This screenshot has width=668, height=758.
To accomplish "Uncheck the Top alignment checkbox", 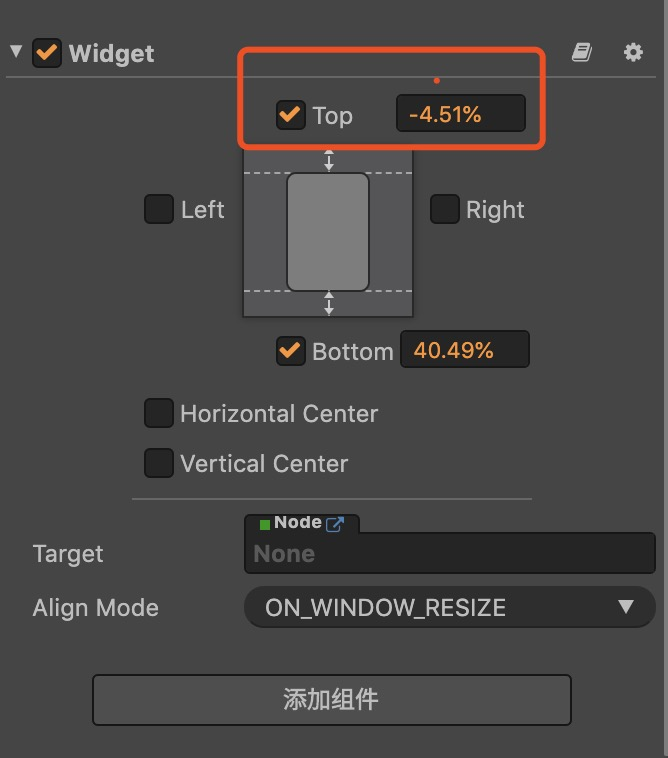I will [x=290, y=114].
